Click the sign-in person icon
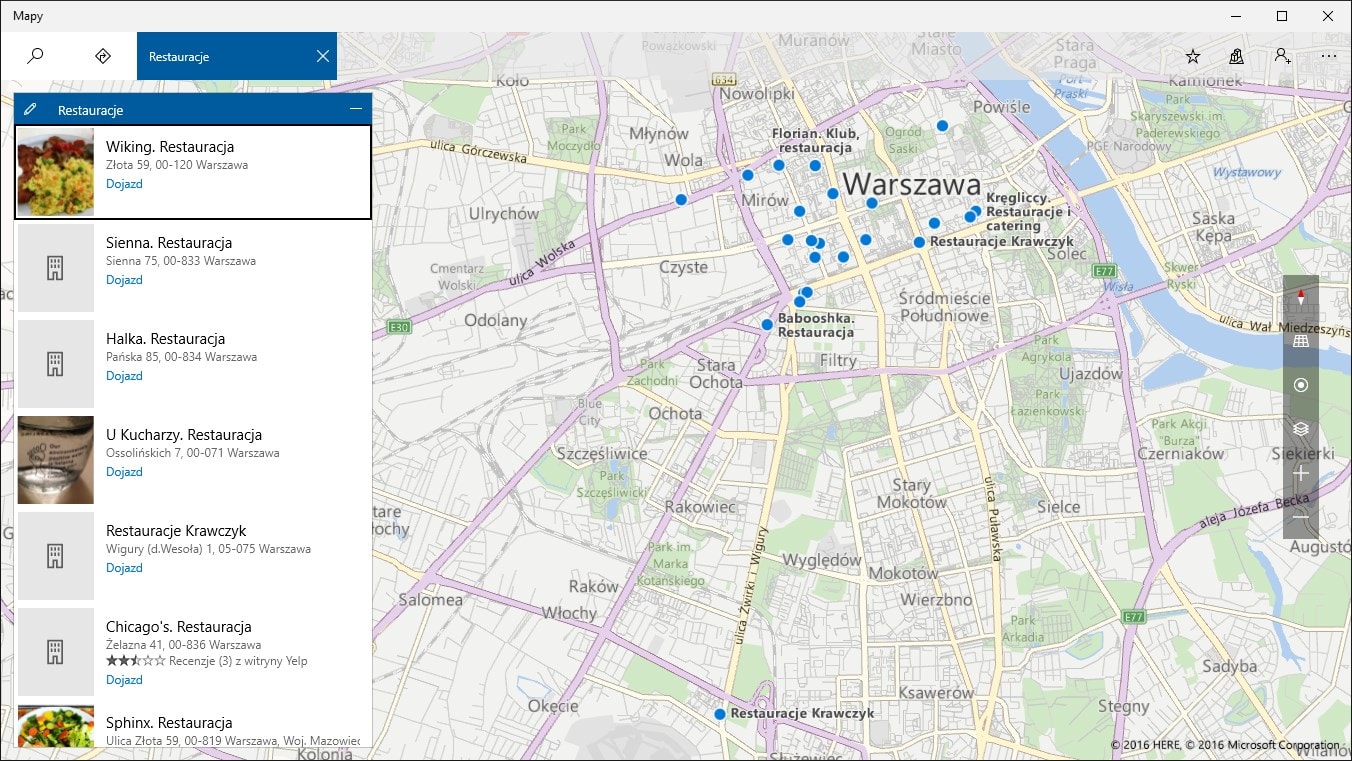Viewport: 1352px width, 761px height. coord(1282,57)
